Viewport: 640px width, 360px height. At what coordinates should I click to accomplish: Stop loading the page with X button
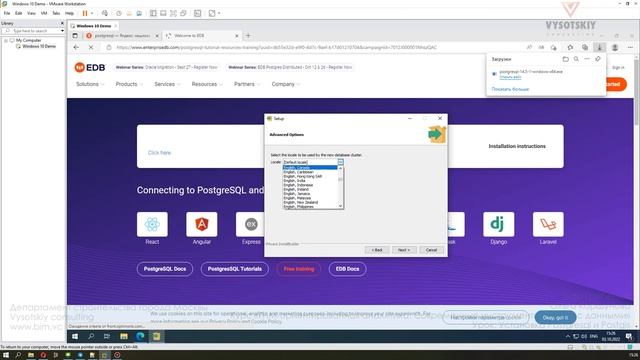pyautogui.click(x=91, y=47)
